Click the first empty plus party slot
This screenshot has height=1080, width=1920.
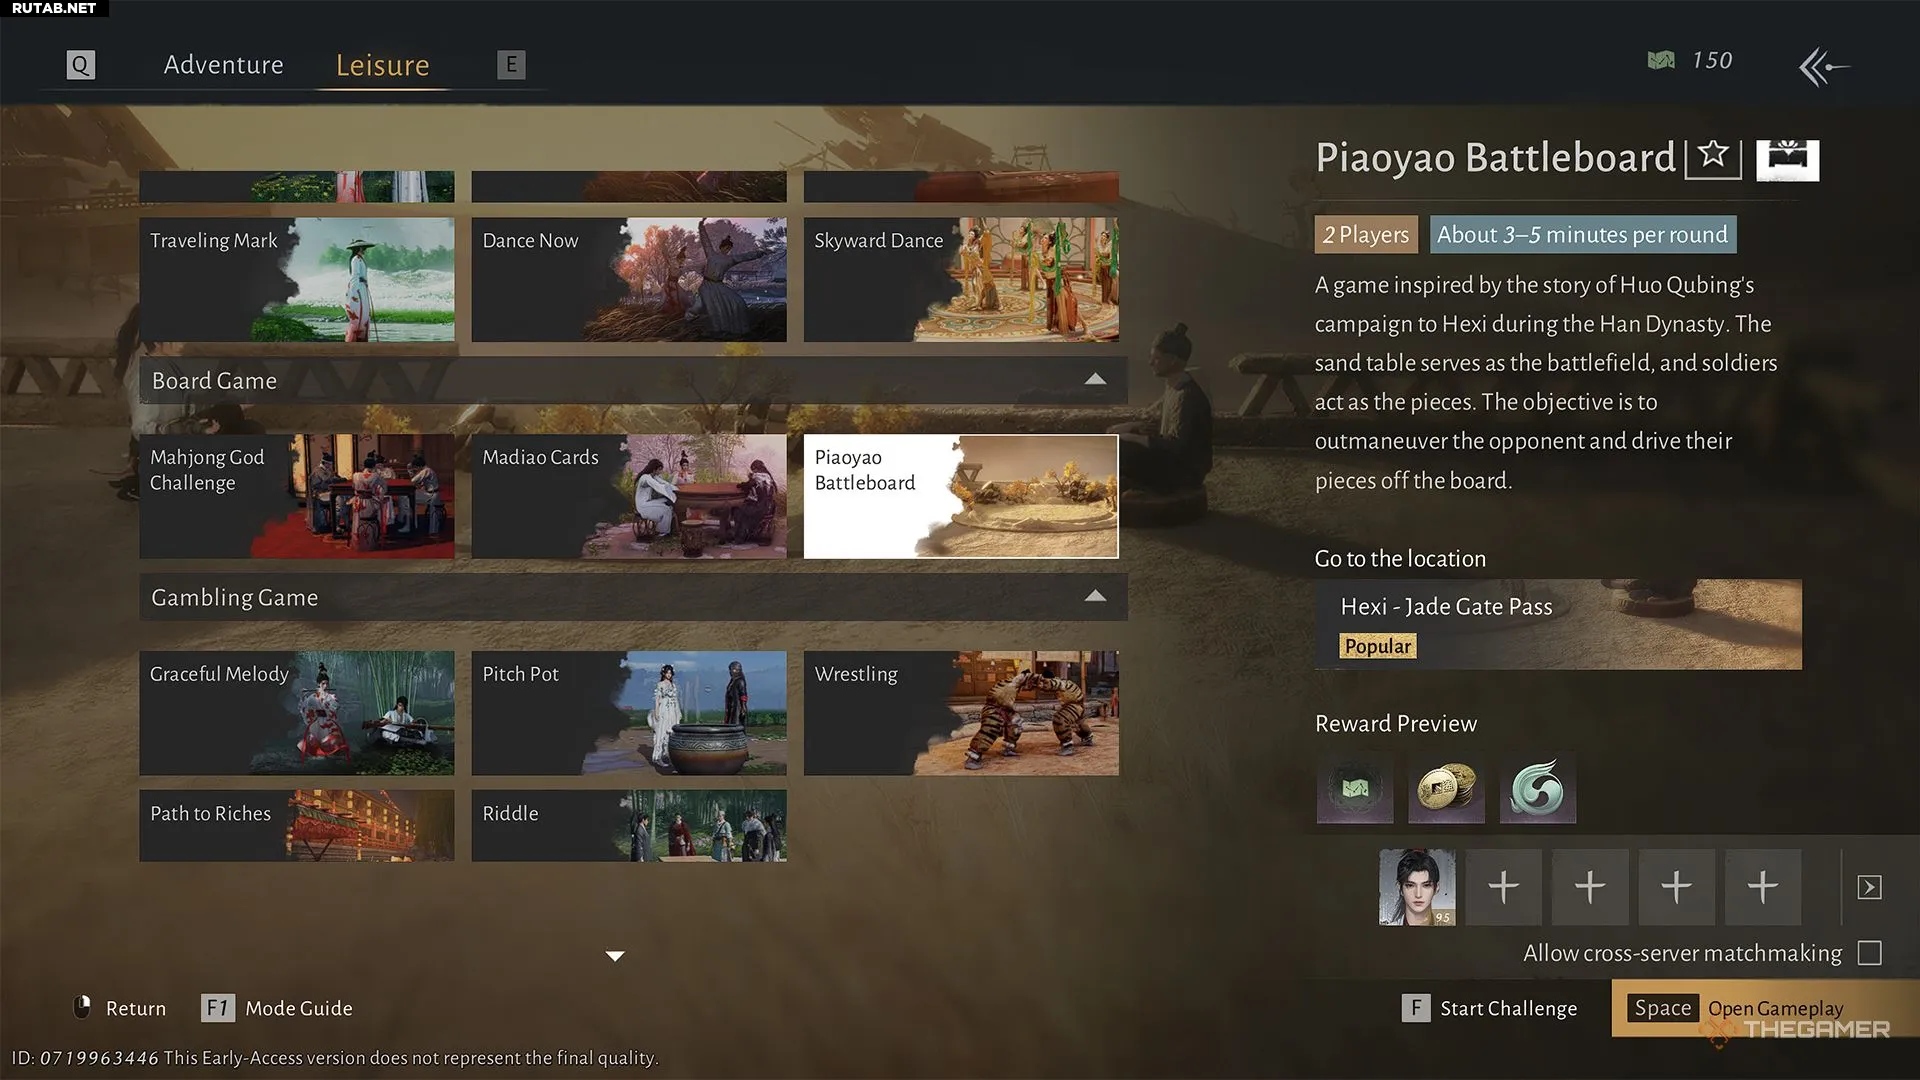click(x=1503, y=887)
